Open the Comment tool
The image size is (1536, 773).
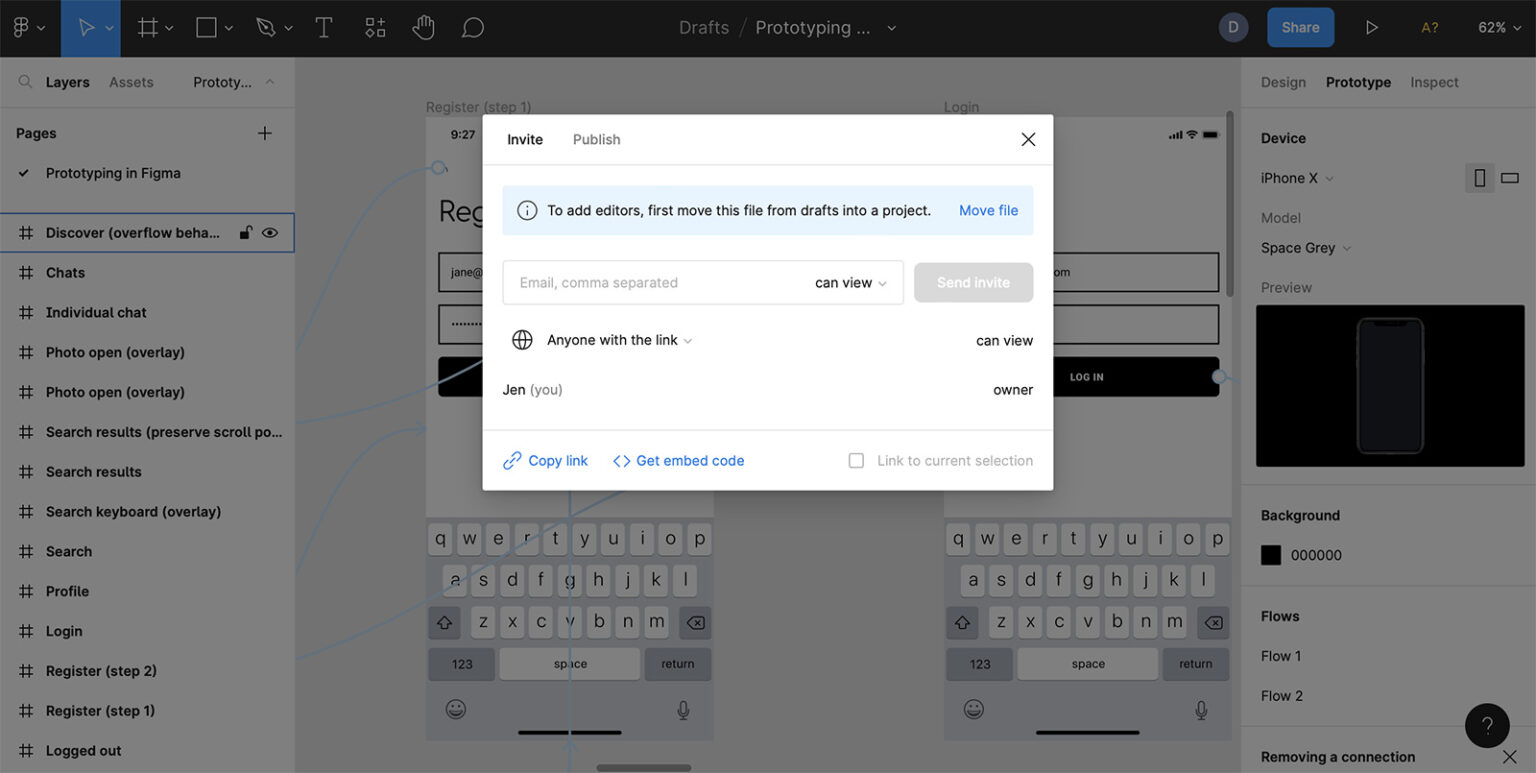tap(472, 27)
